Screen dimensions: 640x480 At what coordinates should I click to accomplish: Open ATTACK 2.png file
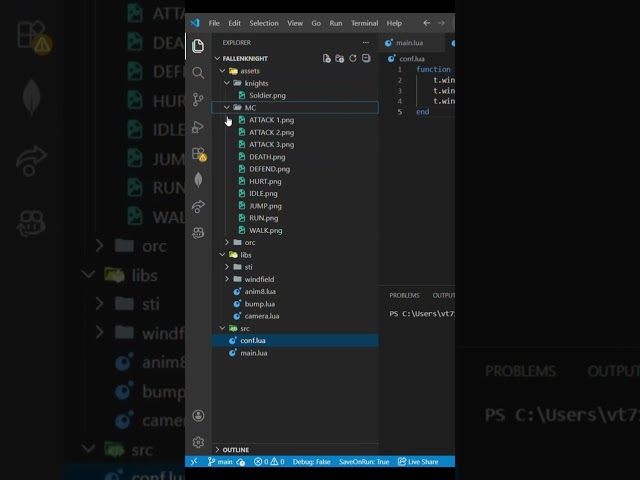pos(295,132)
